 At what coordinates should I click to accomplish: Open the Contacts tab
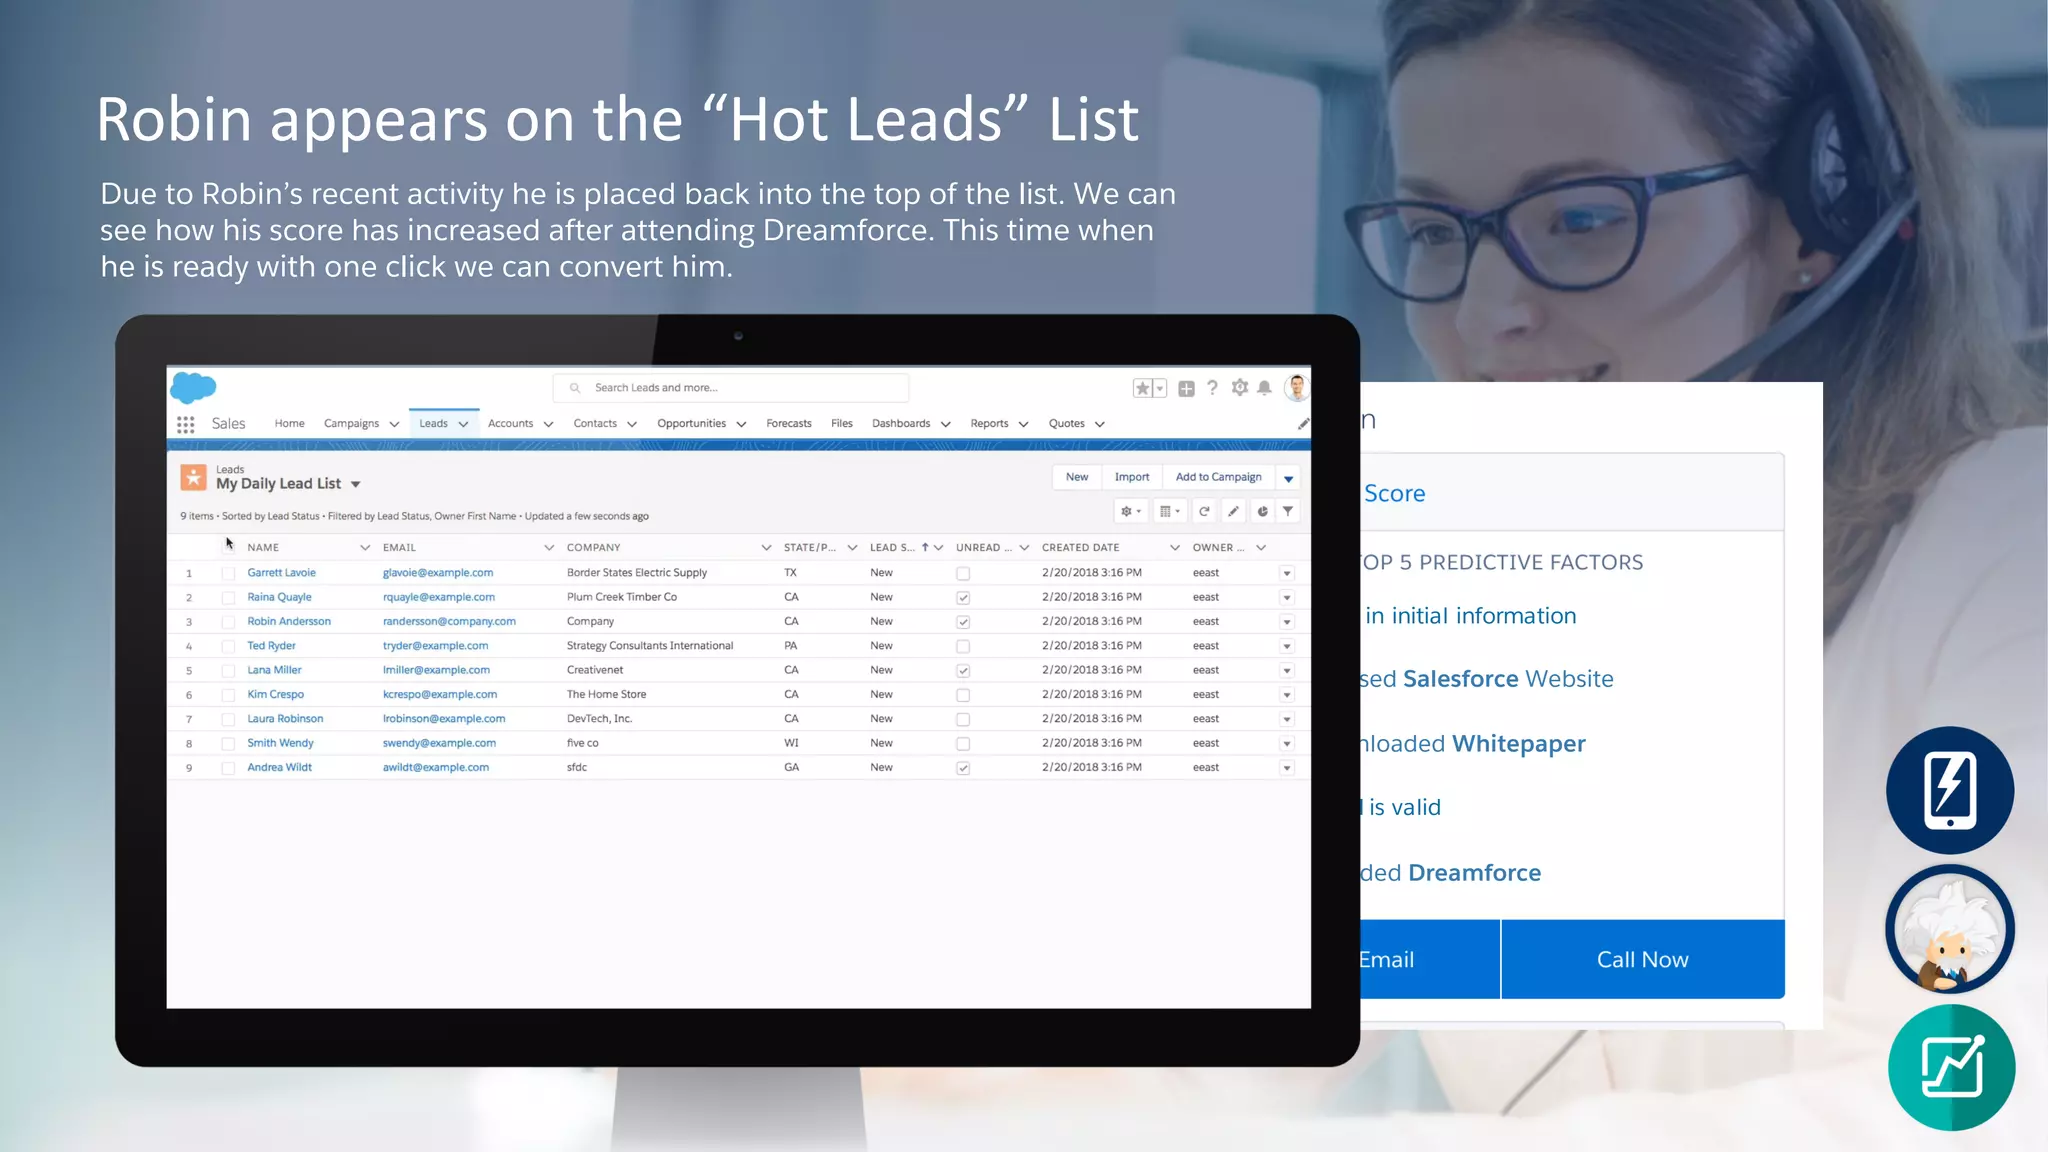(x=595, y=423)
